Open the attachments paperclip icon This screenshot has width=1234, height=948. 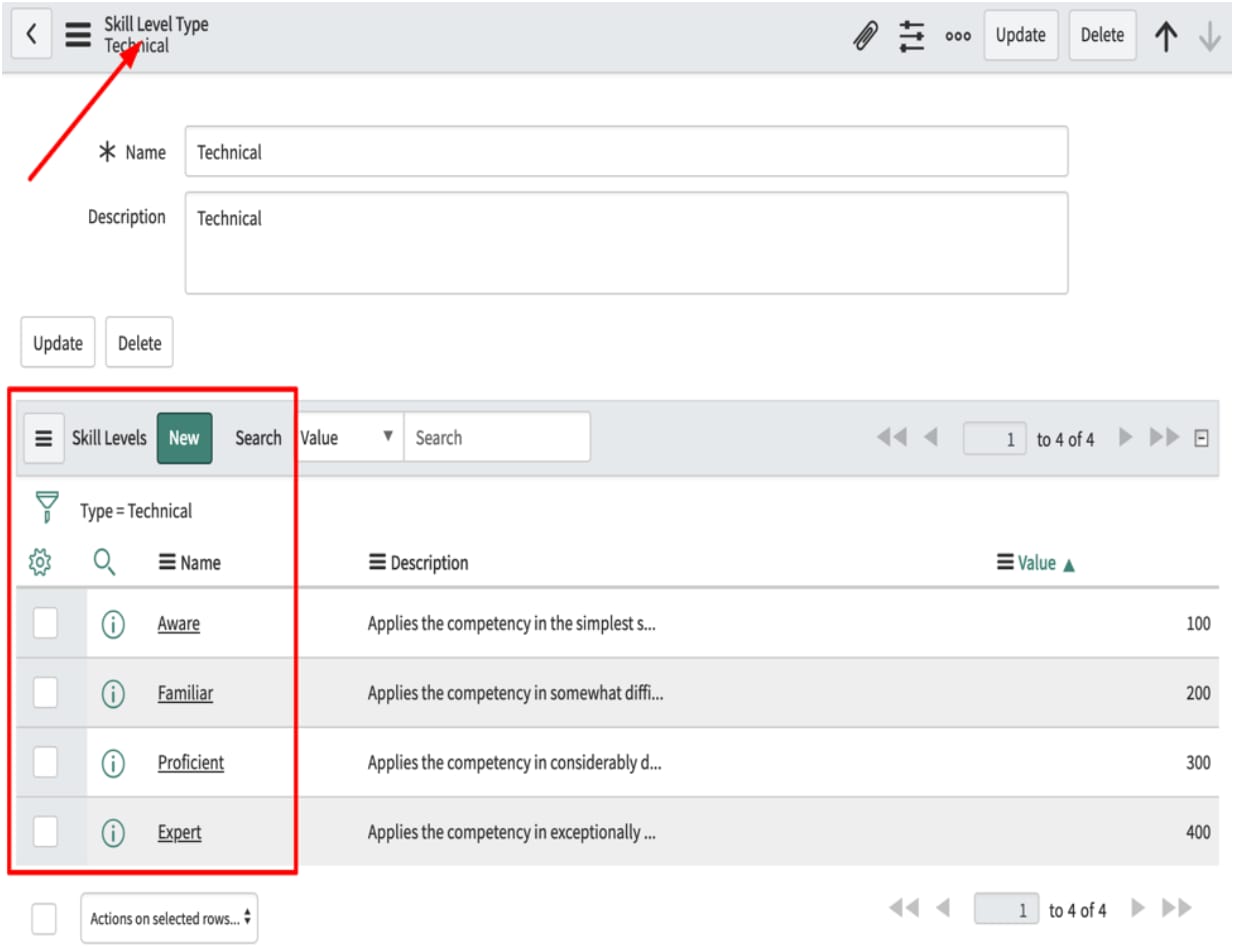point(866,34)
